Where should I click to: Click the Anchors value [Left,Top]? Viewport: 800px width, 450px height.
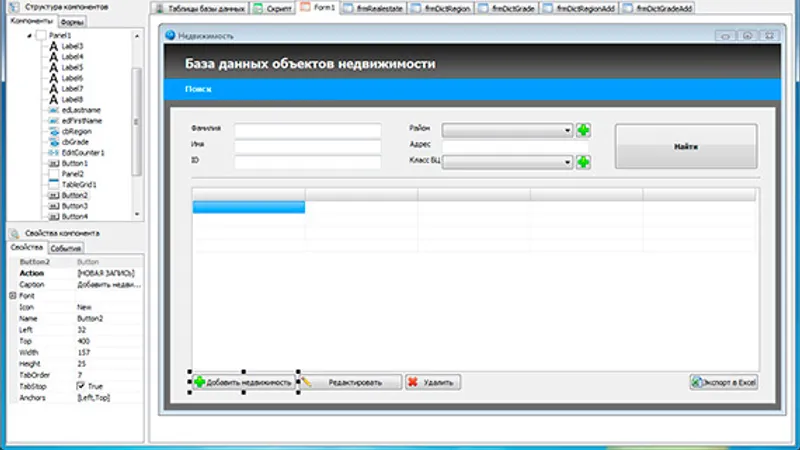pyautogui.click(x=93, y=397)
